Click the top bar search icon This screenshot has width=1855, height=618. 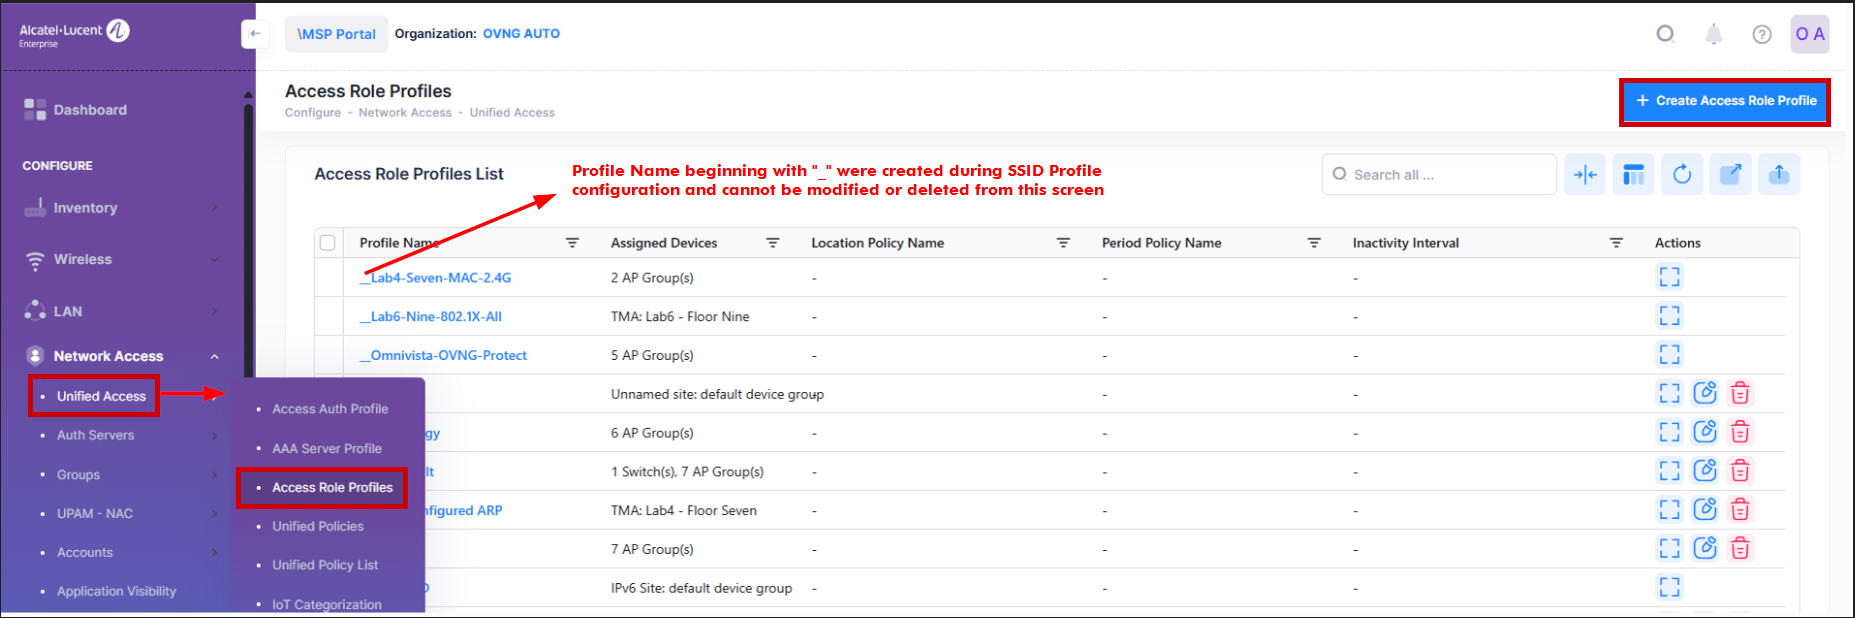1665,35
